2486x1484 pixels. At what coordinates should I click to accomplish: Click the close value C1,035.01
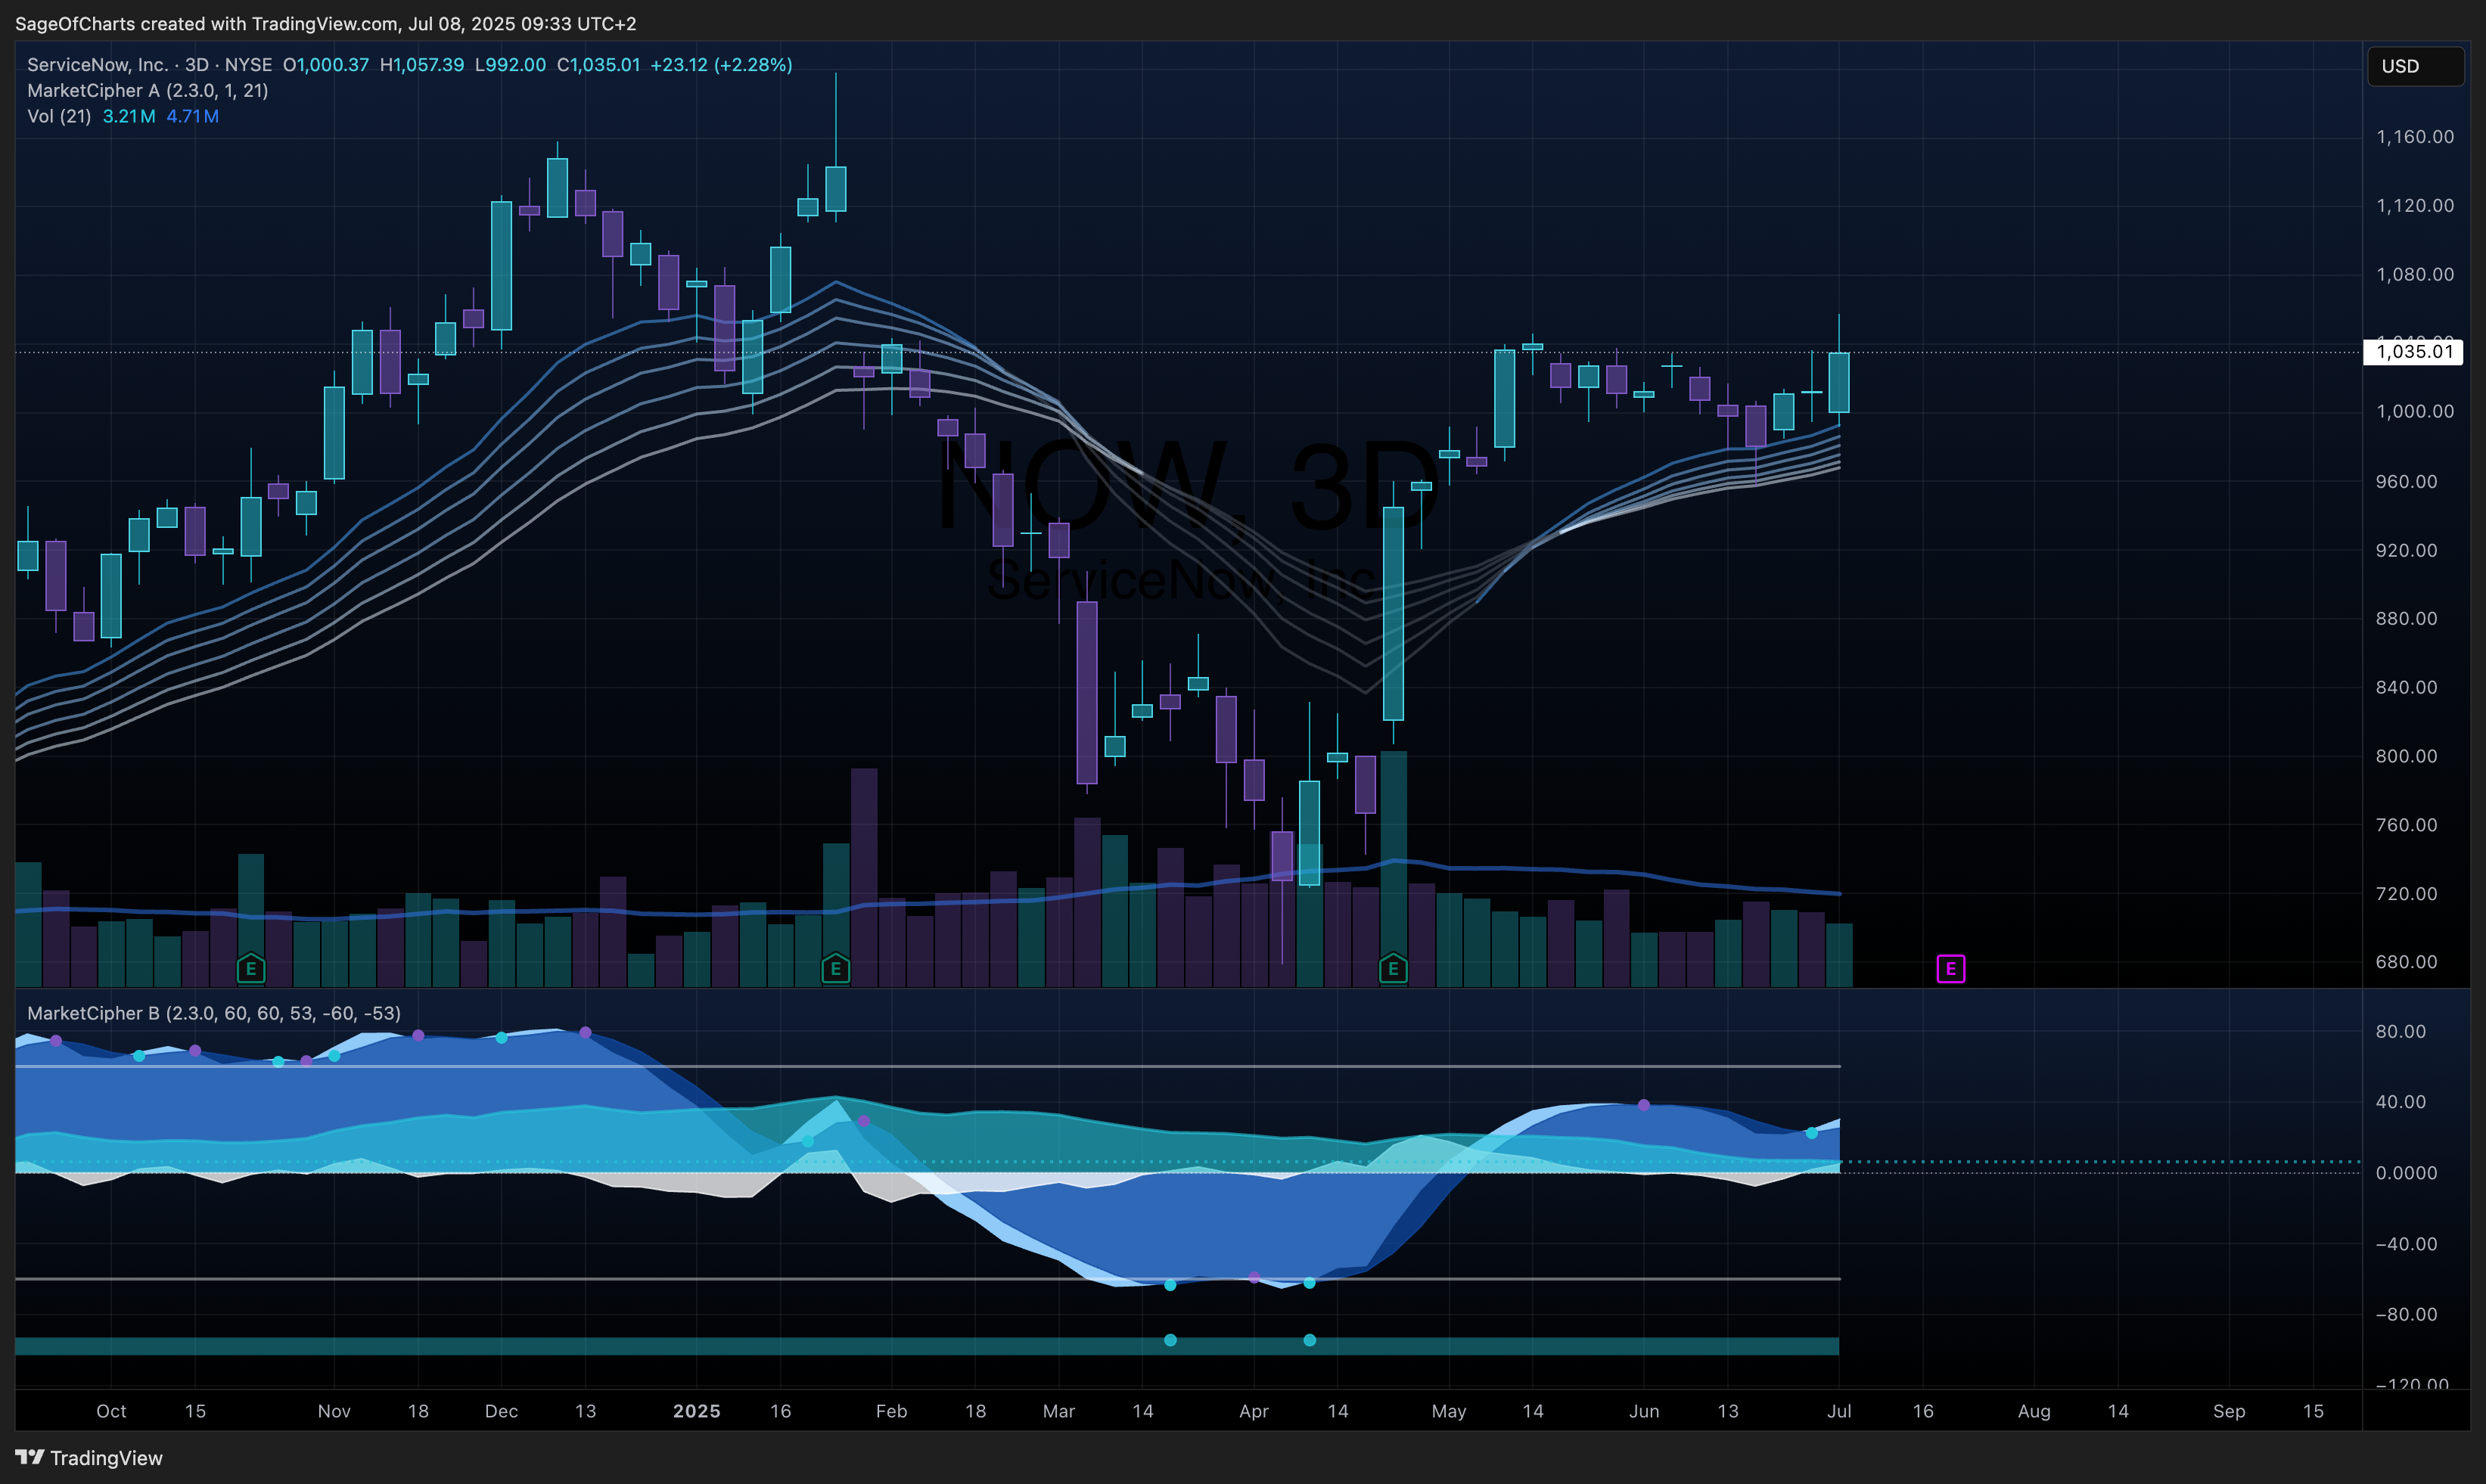(x=599, y=65)
